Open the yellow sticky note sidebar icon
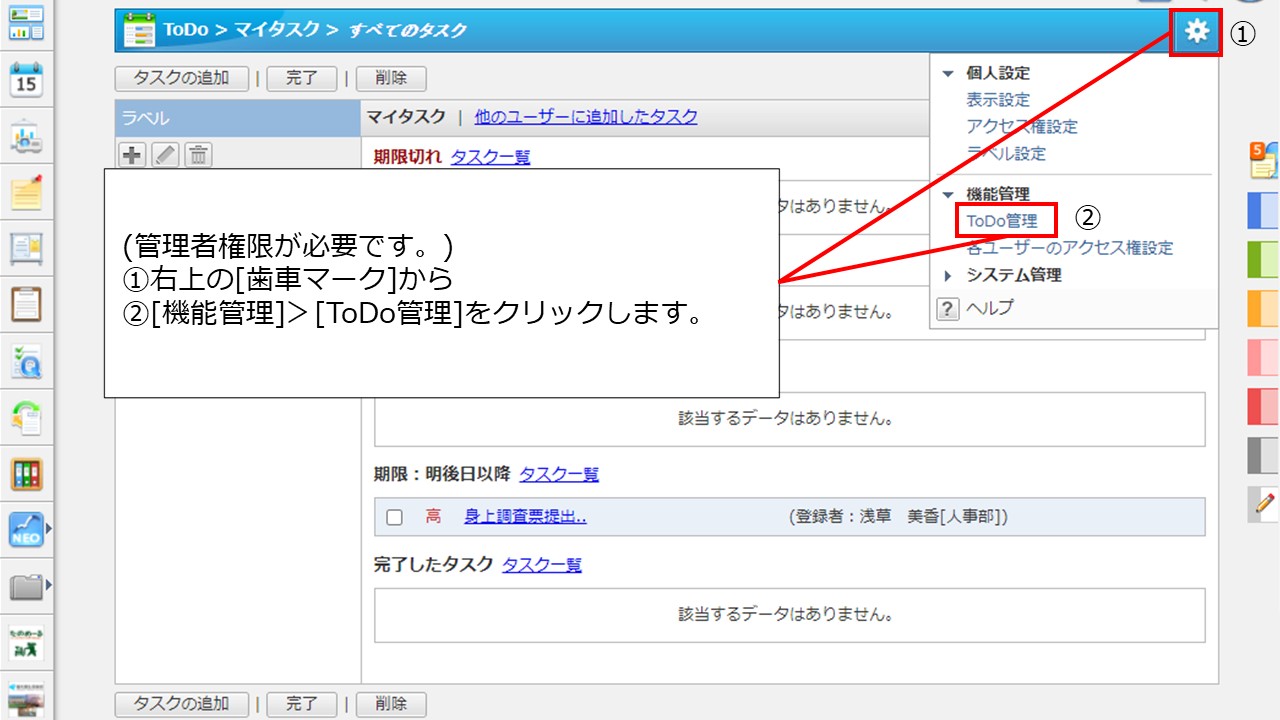The height and width of the screenshot is (720, 1280). pos(26,192)
